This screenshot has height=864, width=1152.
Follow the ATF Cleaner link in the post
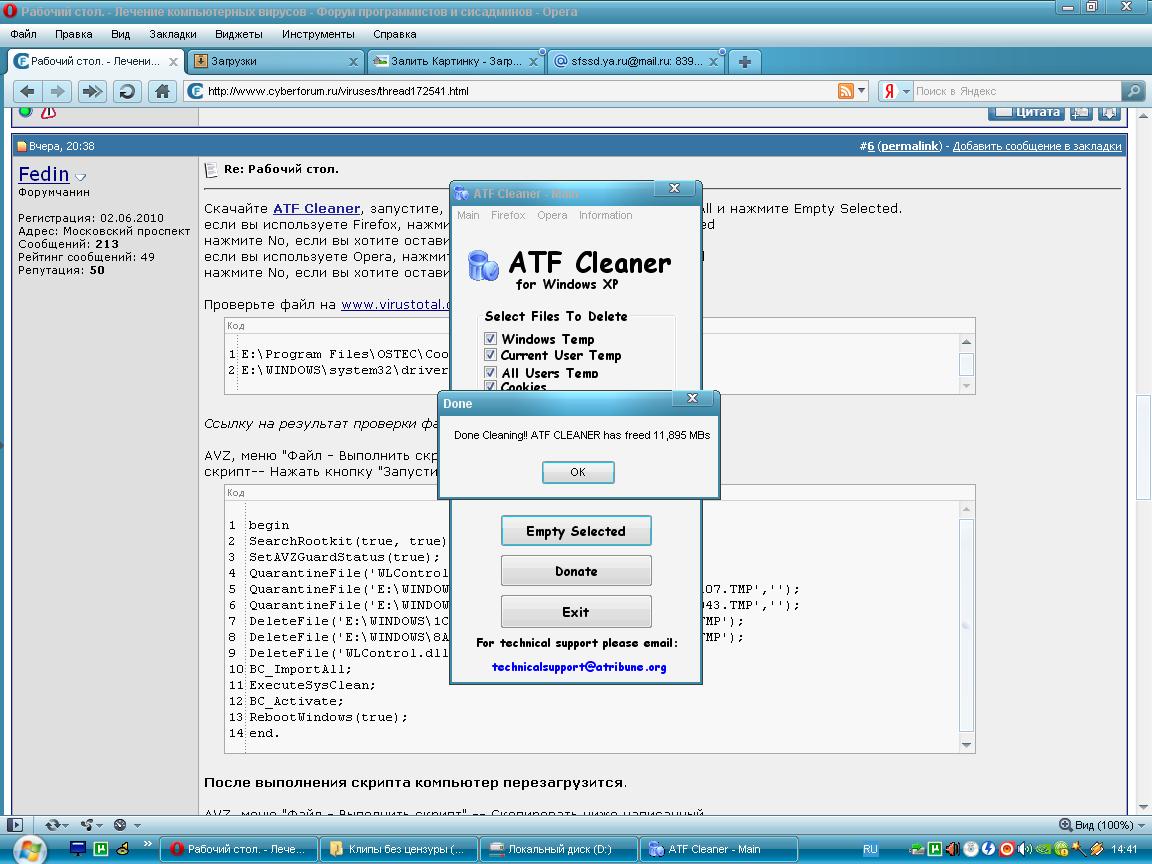tap(317, 209)
